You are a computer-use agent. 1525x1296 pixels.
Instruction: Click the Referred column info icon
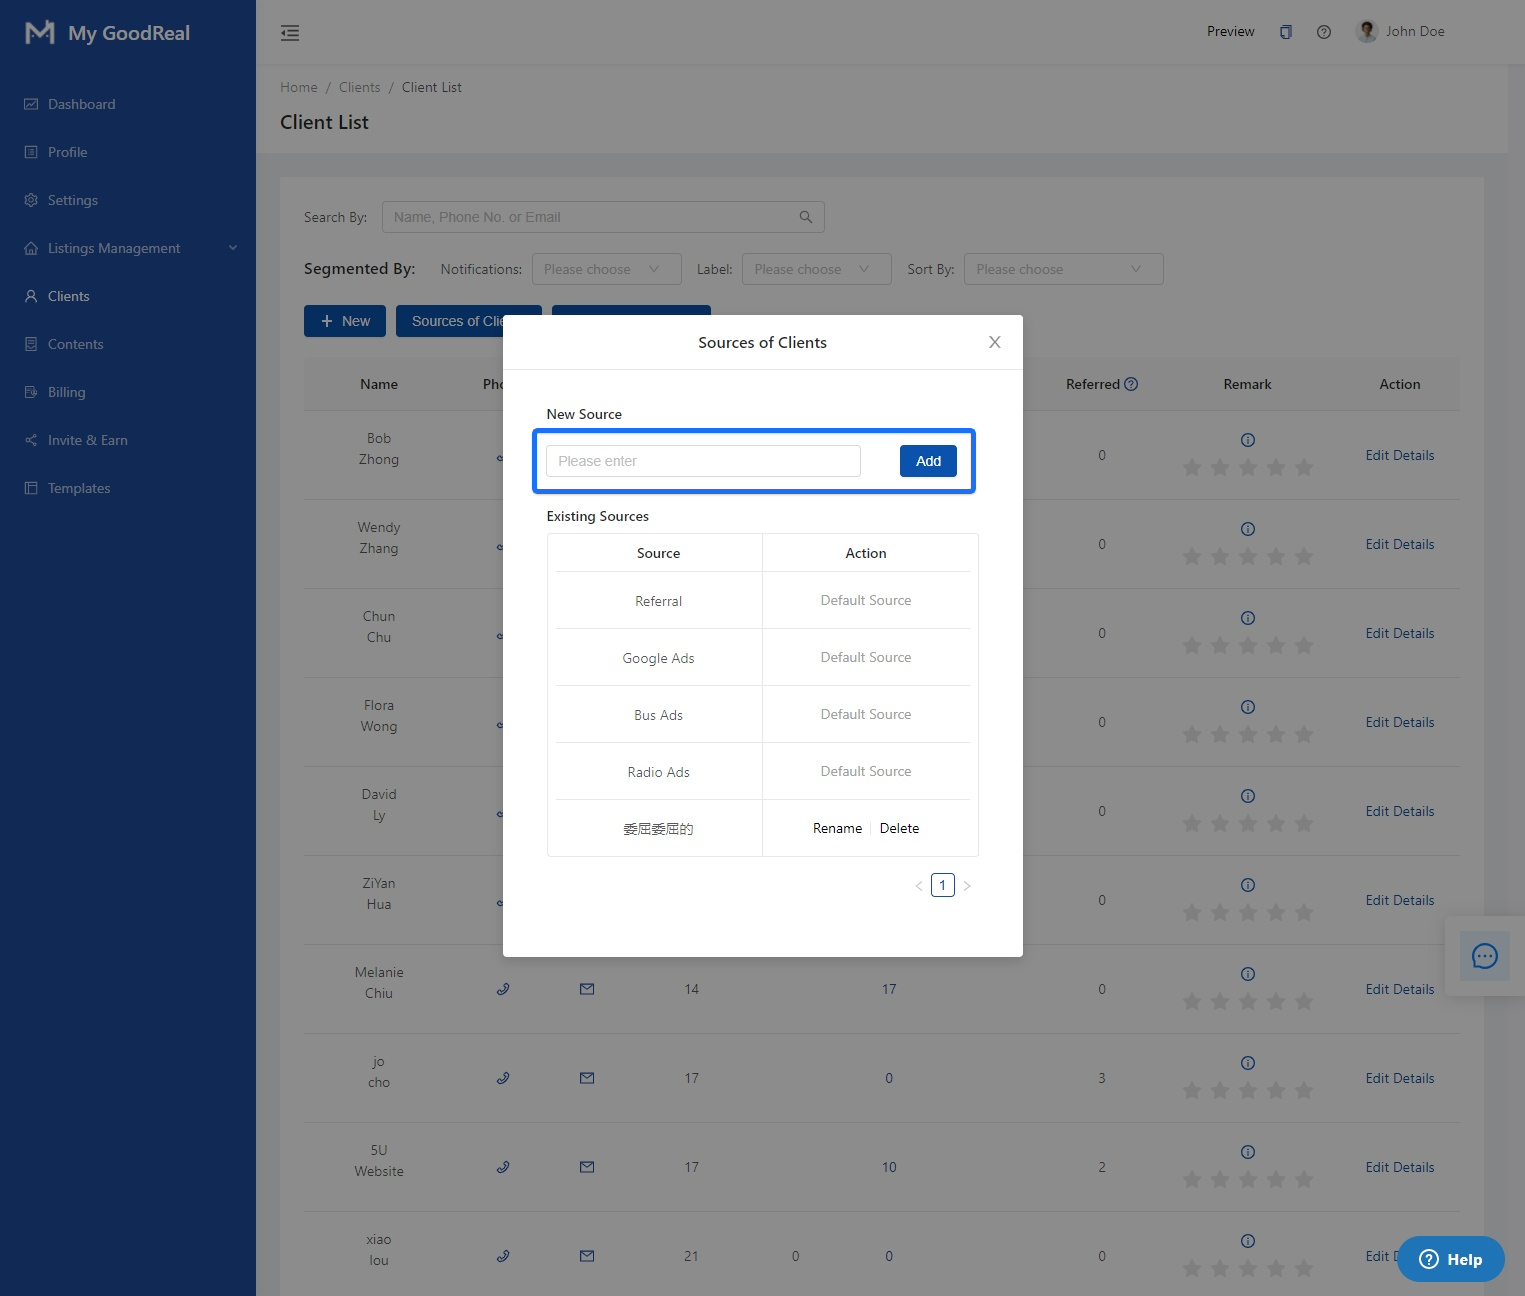tap(1131, 384)
